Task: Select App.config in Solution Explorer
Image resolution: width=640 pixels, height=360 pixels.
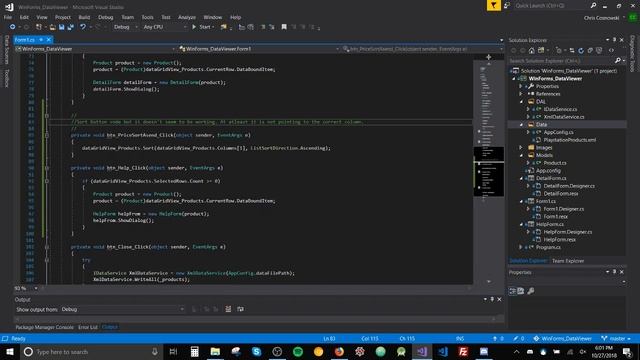Action: [548, 171]
